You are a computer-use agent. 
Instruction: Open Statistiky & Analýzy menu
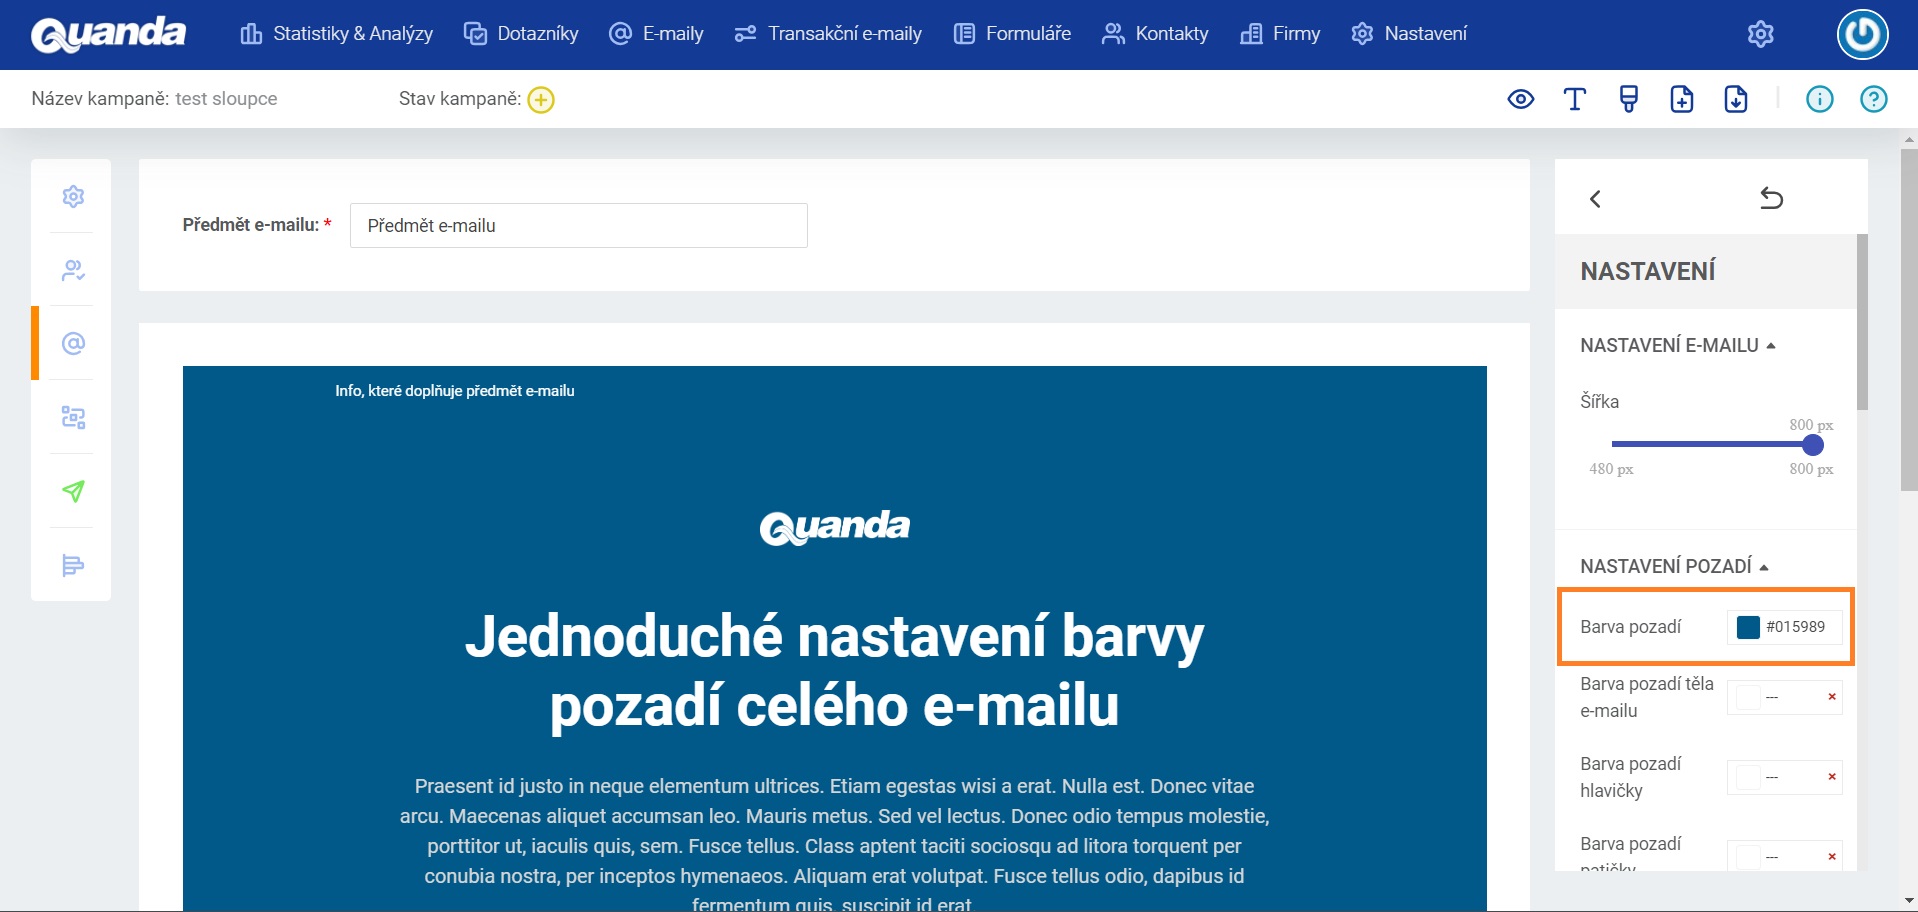point(336,34)
